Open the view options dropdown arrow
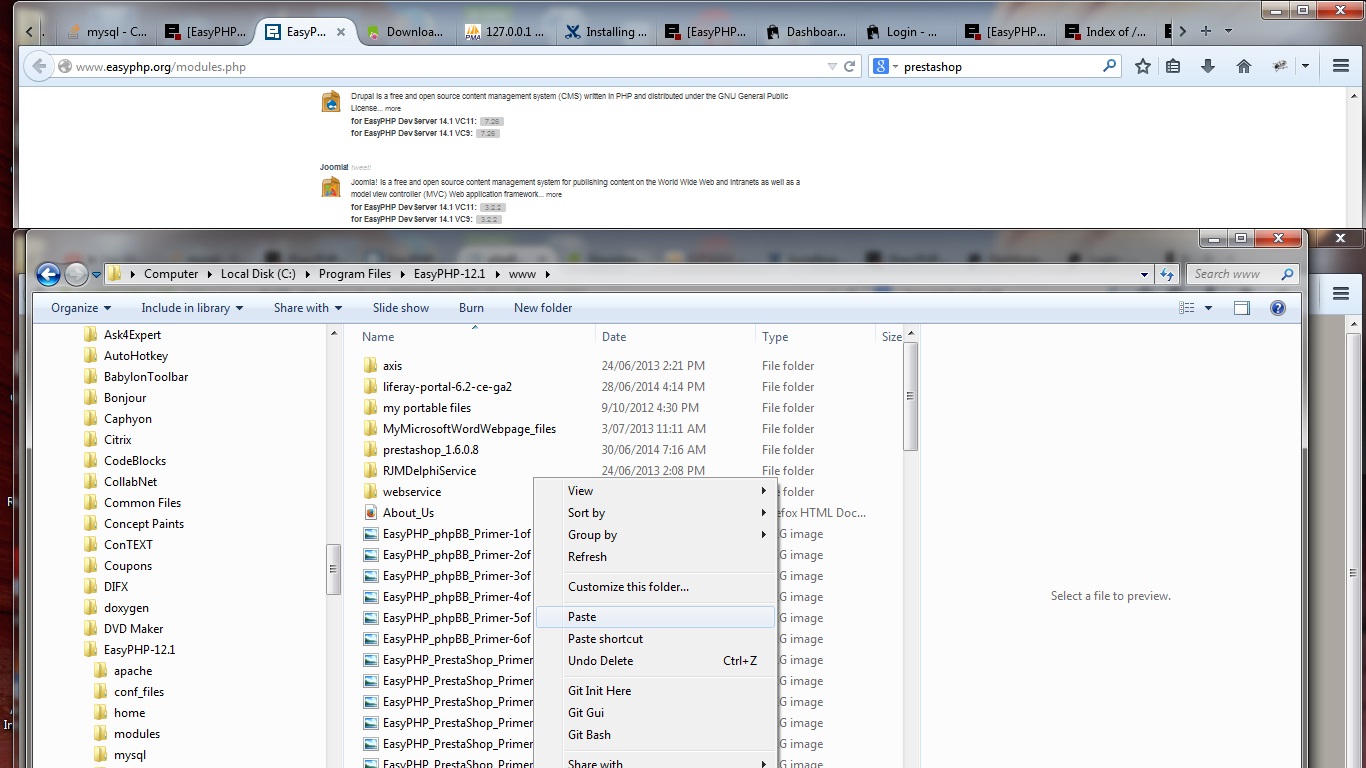 (x=1208, y=308)
